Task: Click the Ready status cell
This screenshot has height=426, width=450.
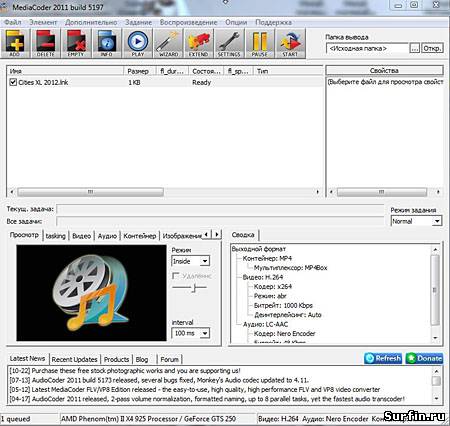Action: 202,82
